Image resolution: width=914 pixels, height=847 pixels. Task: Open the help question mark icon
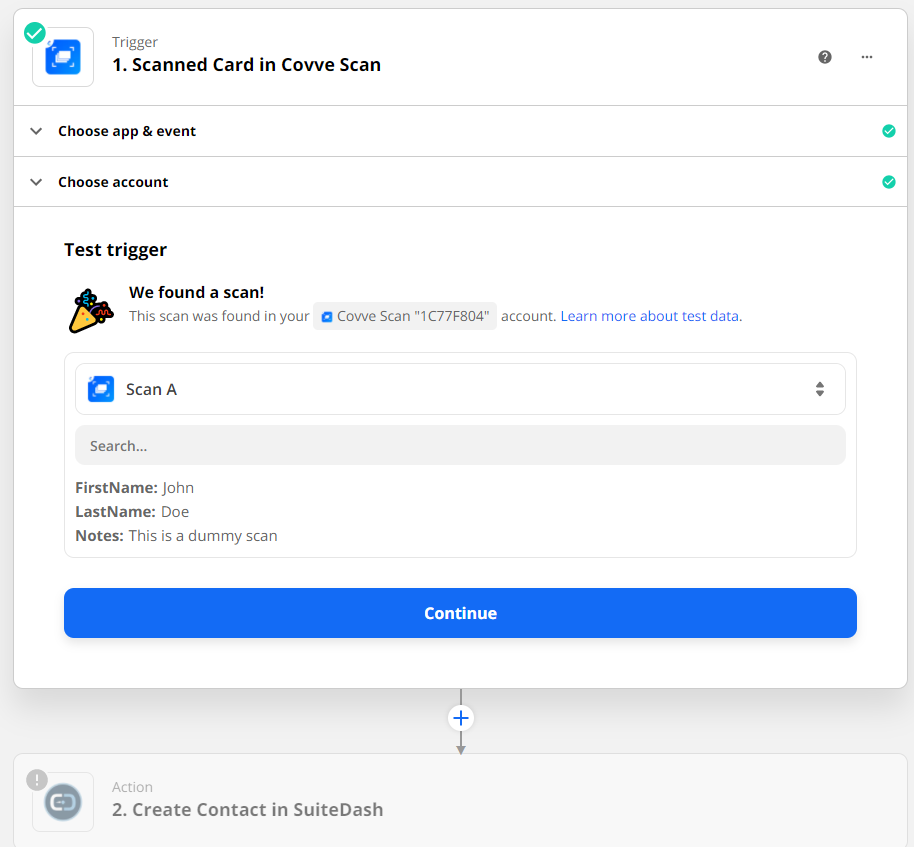tap(825, 57)
